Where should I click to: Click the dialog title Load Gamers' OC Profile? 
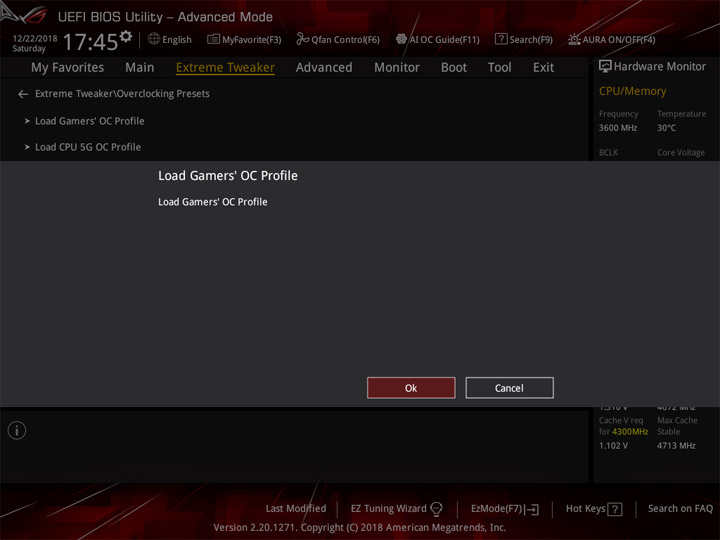(228, 176)
